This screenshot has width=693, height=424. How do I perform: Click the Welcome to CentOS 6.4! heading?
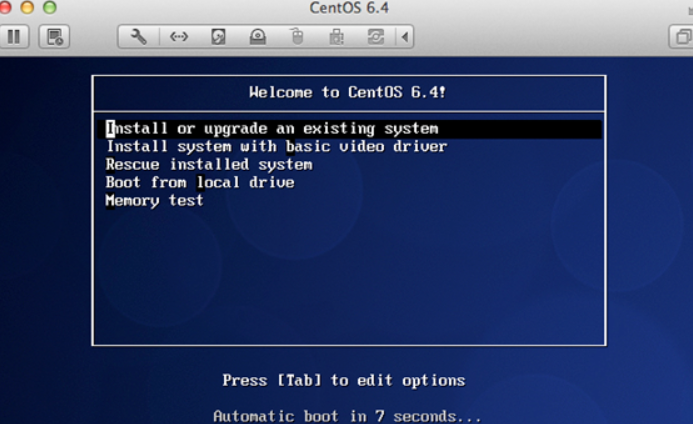pyautogui.click(x=347, y=92)
